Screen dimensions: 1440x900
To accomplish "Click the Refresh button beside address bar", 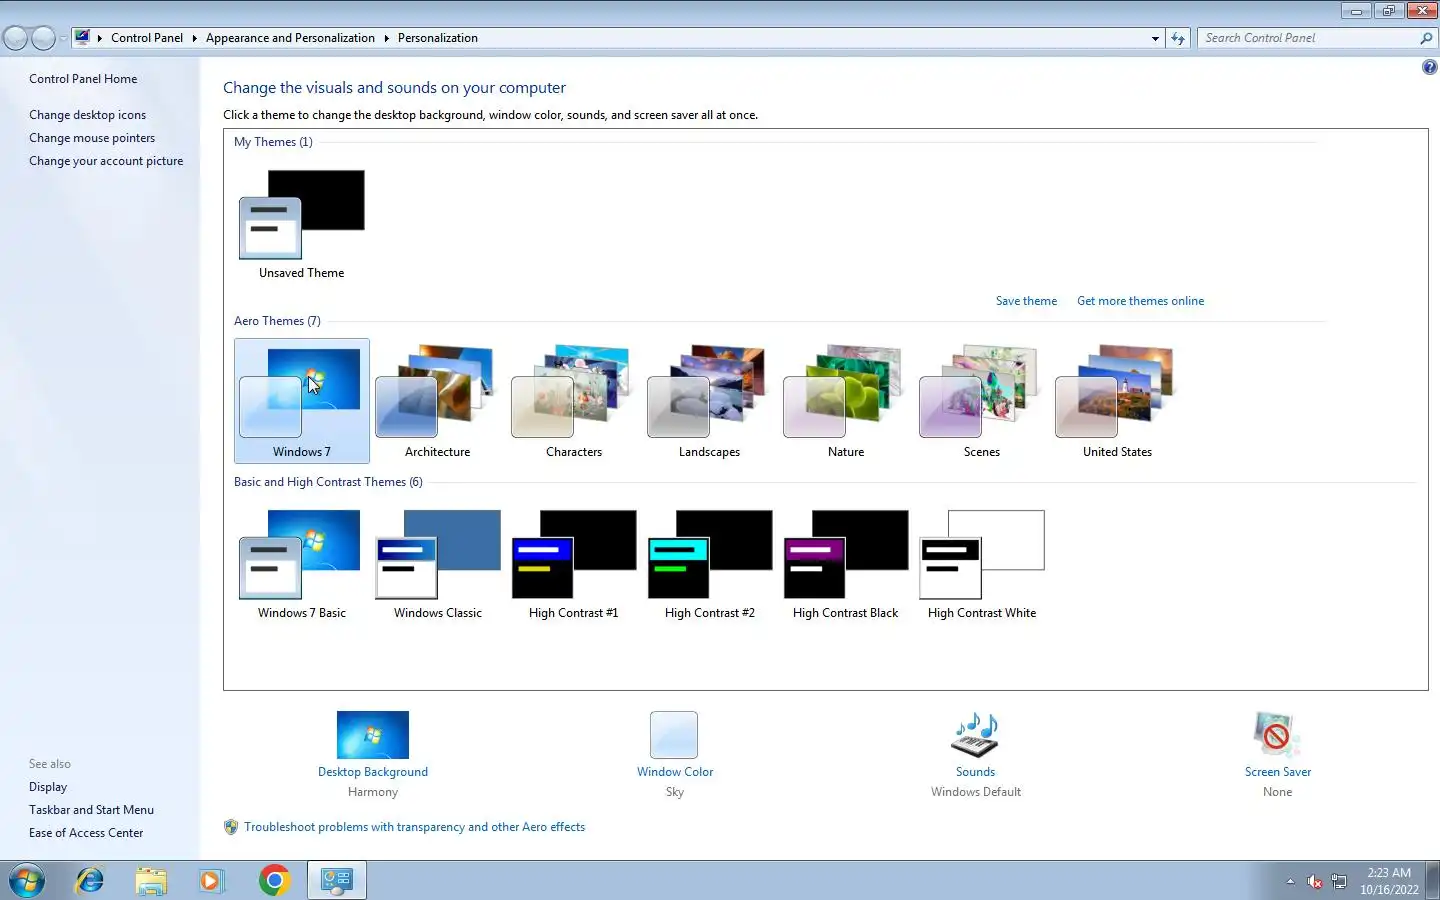I will click(x=1178, y=38).
